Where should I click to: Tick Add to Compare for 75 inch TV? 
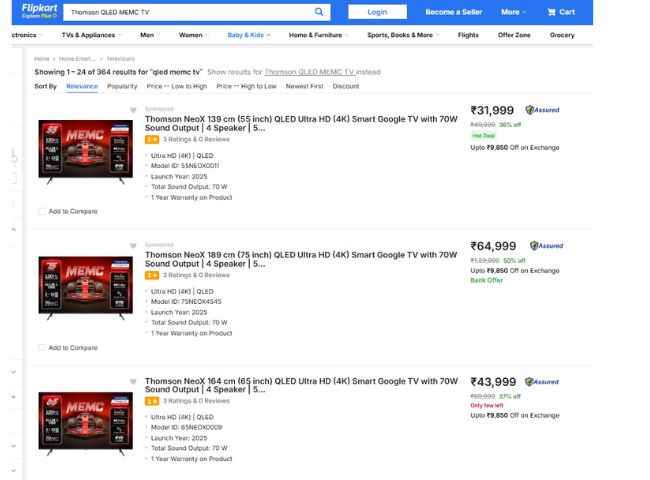click(42, 348)
